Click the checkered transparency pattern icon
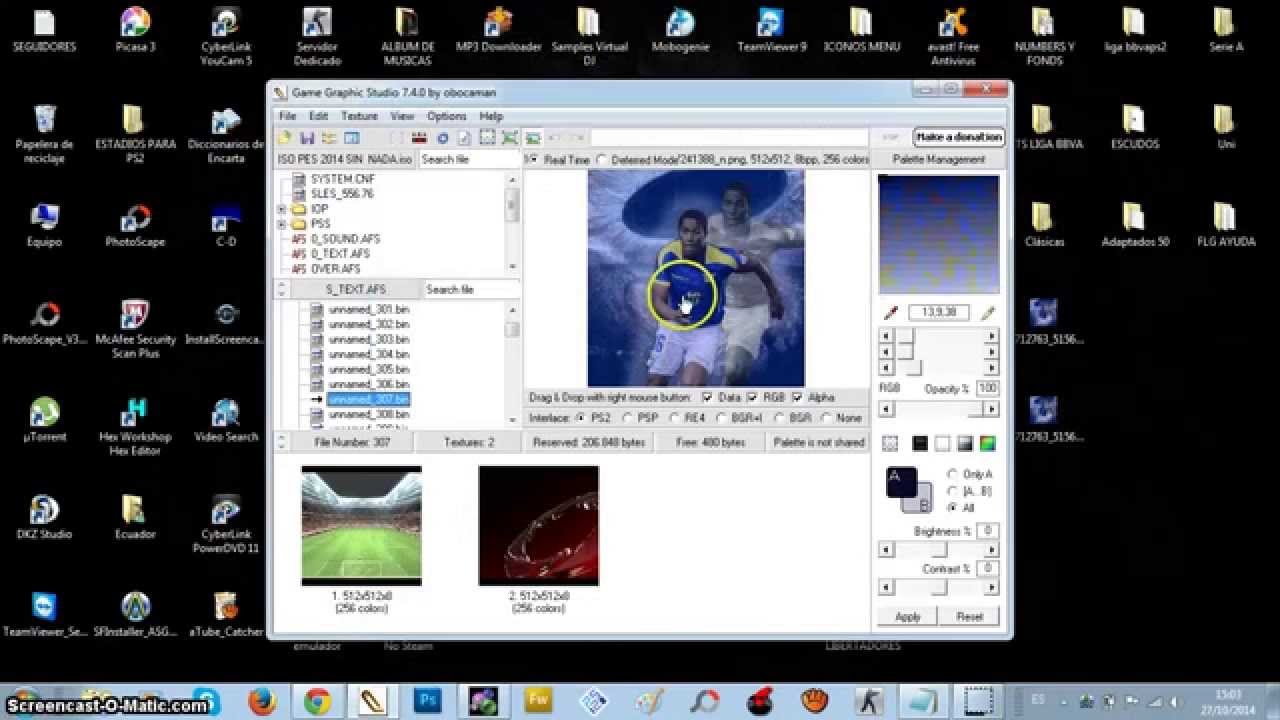1280x720 pixels. click(x=890, y=443)
